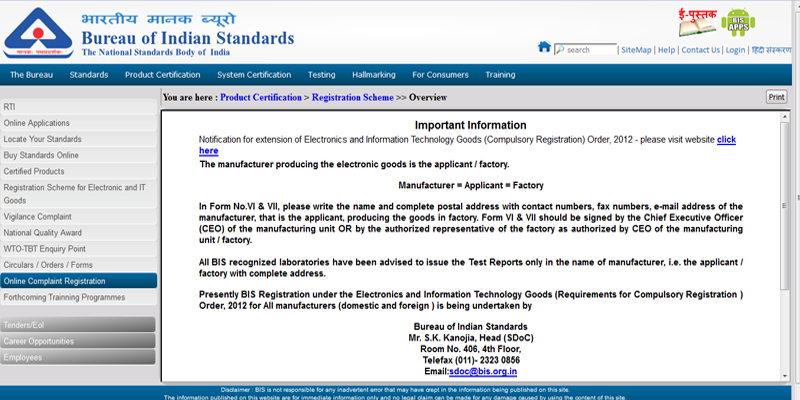Go to homepage via house icon
The height and width of the screenshot is (400, 800).
click(x=544, y=48)
